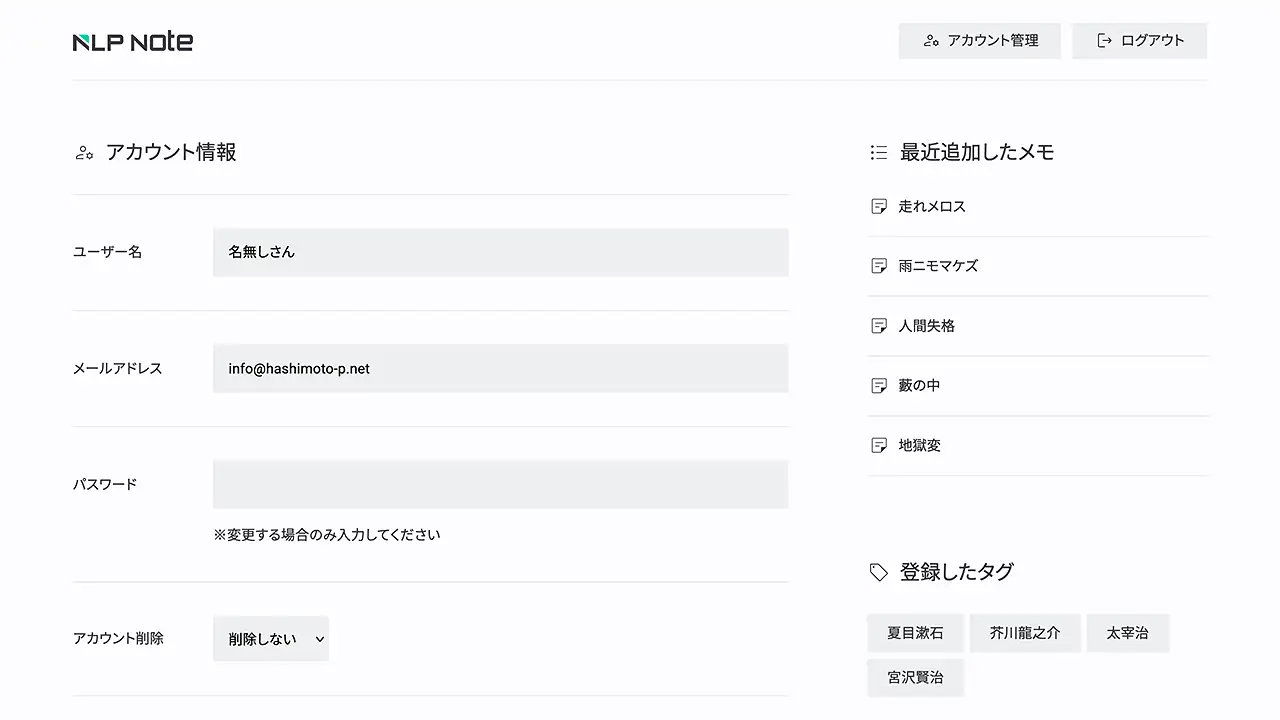Open the 雨ニモマケズ memo

click(x=938, y=266)
